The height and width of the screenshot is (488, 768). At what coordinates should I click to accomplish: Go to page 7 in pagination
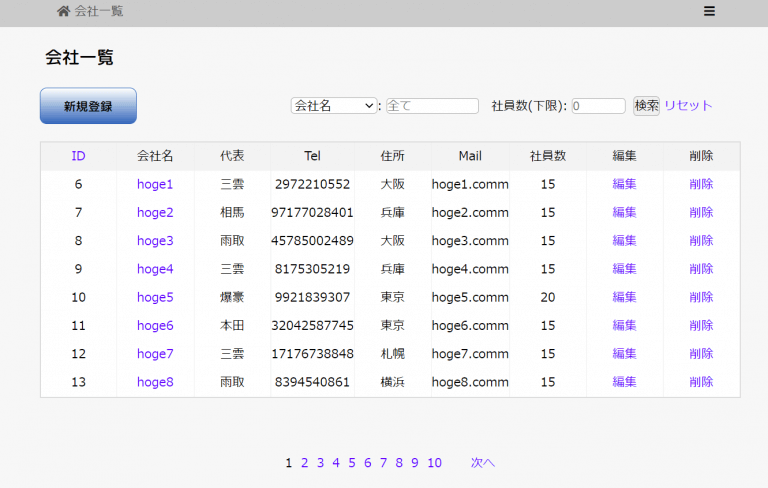(384, 463)
